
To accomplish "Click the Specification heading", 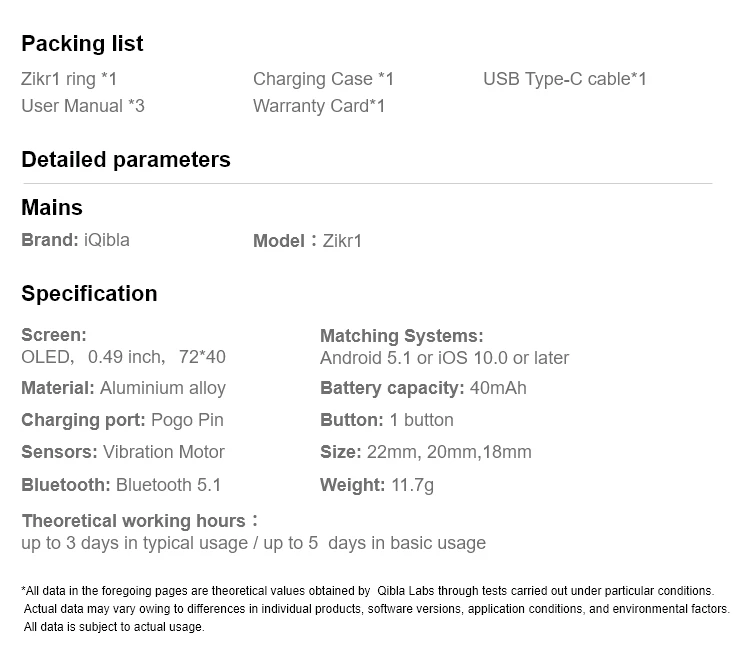I will click(x=89, y=294).
